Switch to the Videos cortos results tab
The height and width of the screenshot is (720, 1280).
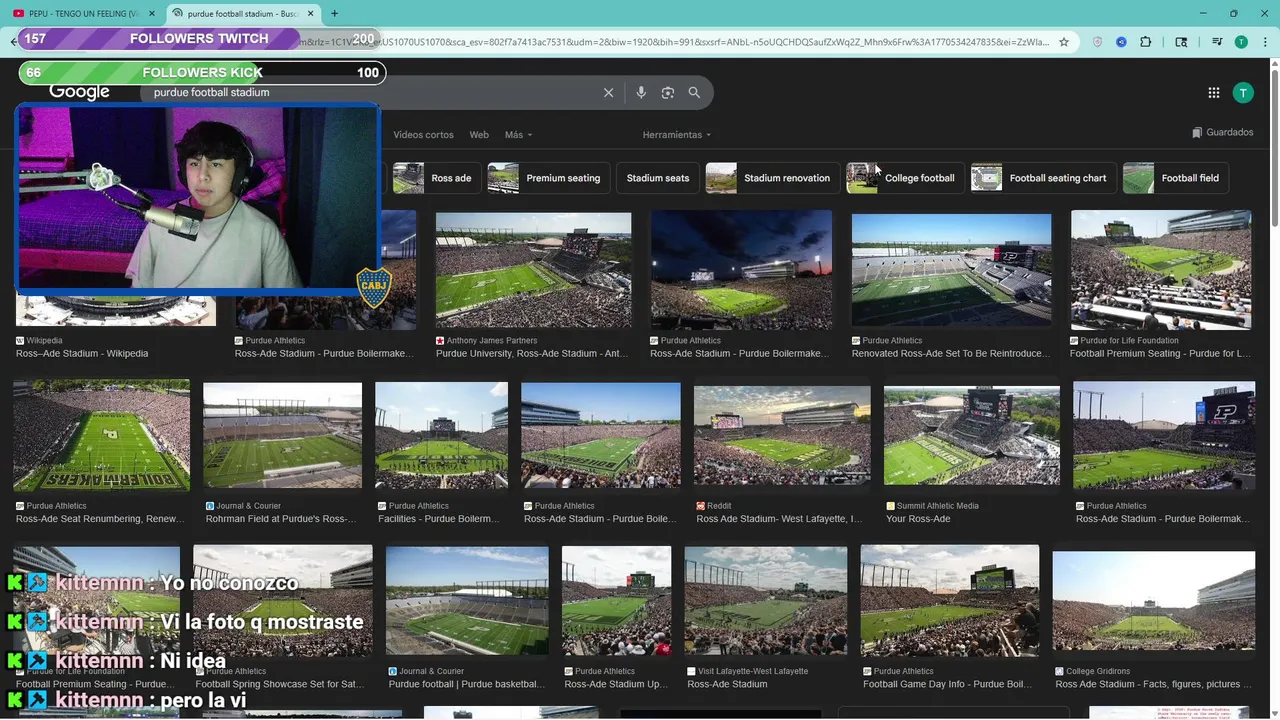(x=423, y=135)
